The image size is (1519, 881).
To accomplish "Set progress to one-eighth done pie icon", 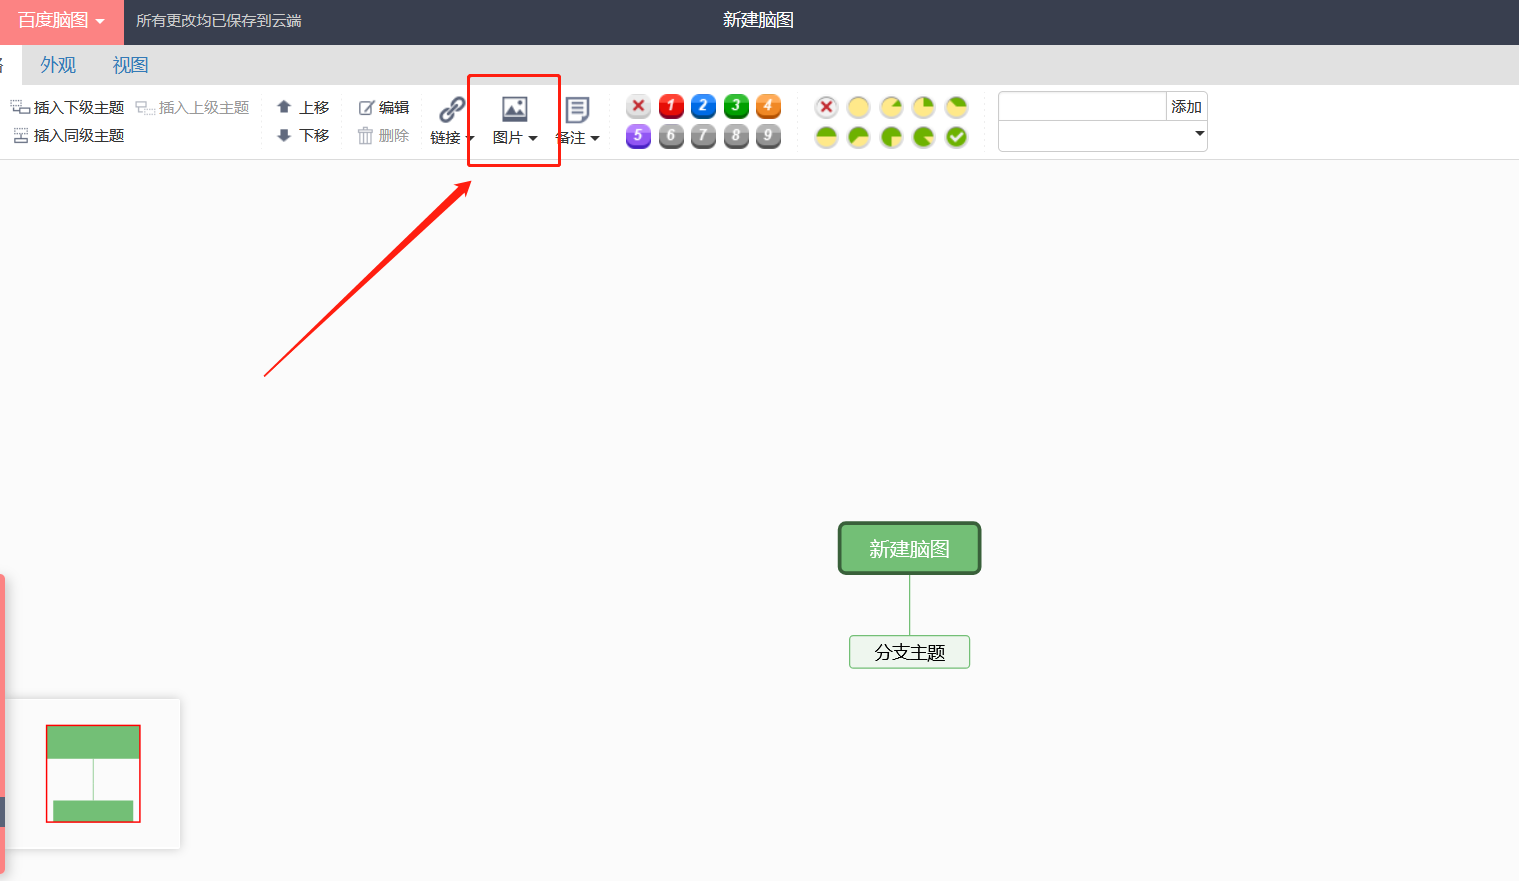I will pyautogui.click(x=891, y=107).
